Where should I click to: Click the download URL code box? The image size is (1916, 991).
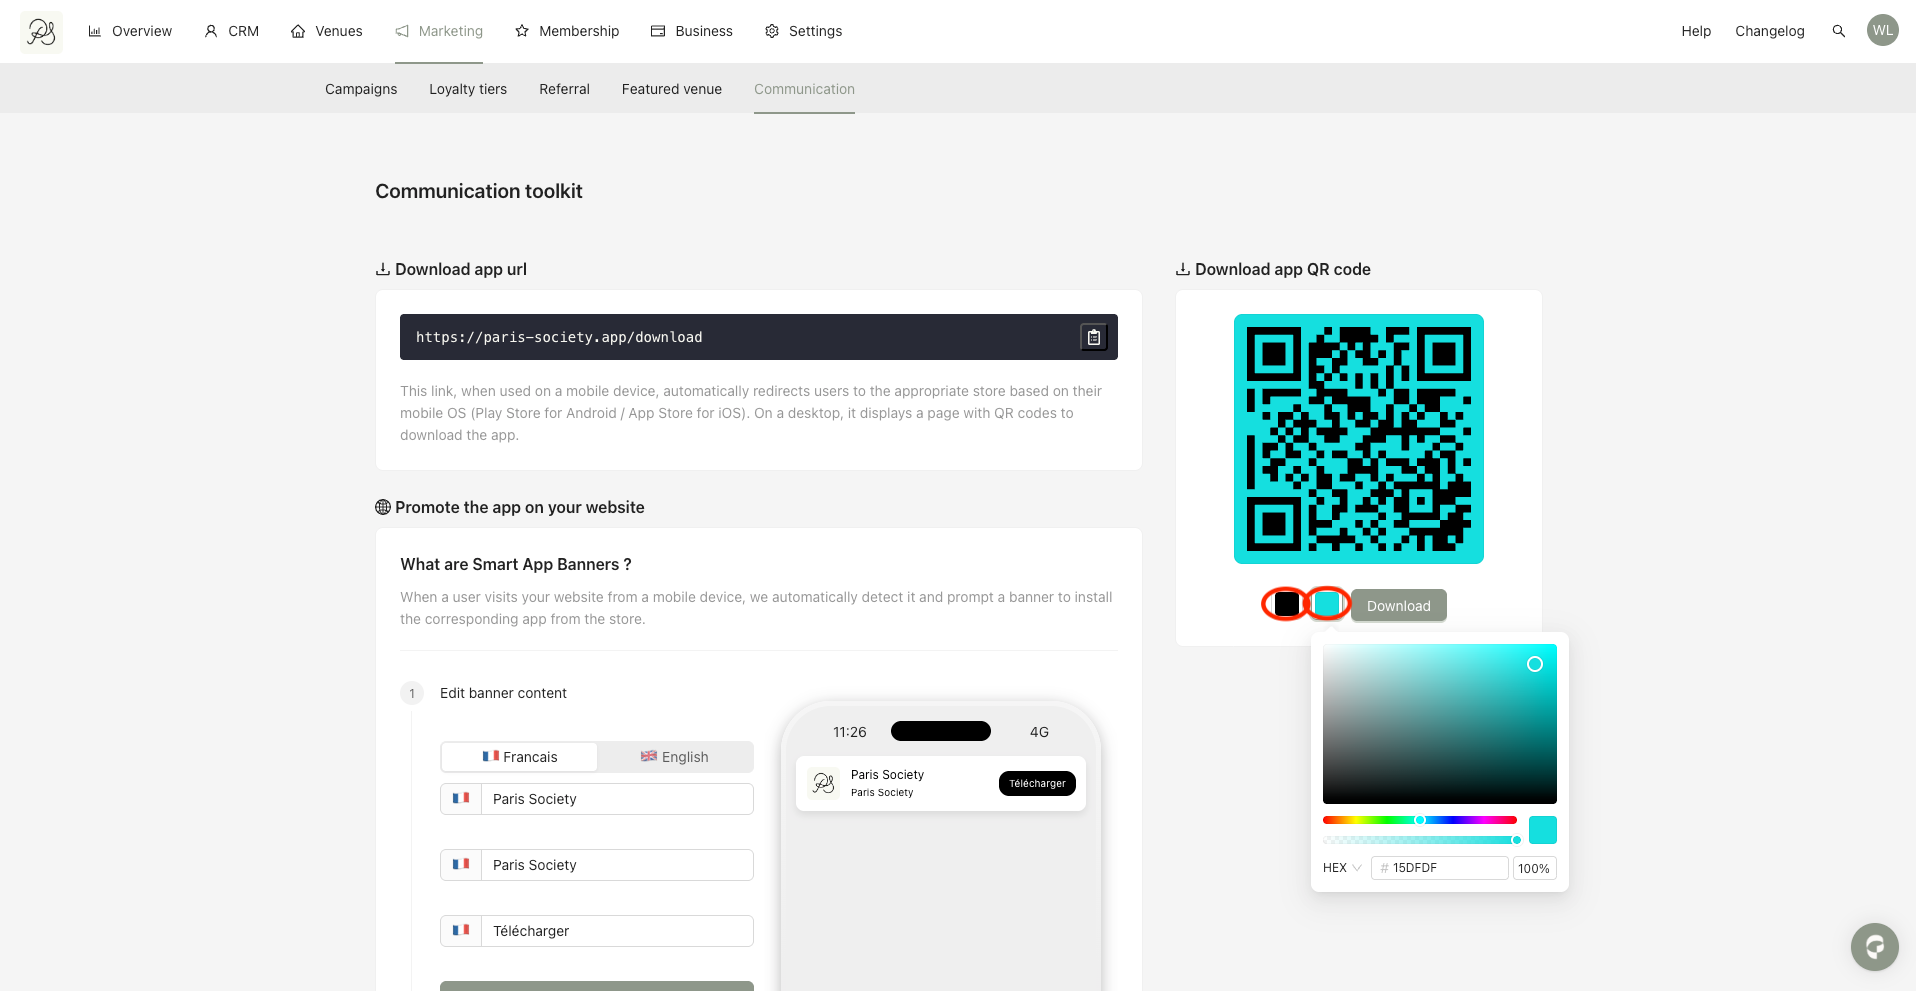[x=759, y=337]
